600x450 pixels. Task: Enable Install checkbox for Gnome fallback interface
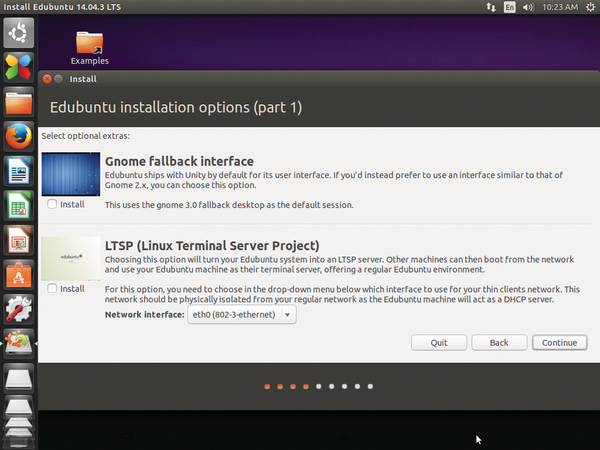tap(52, 204)
